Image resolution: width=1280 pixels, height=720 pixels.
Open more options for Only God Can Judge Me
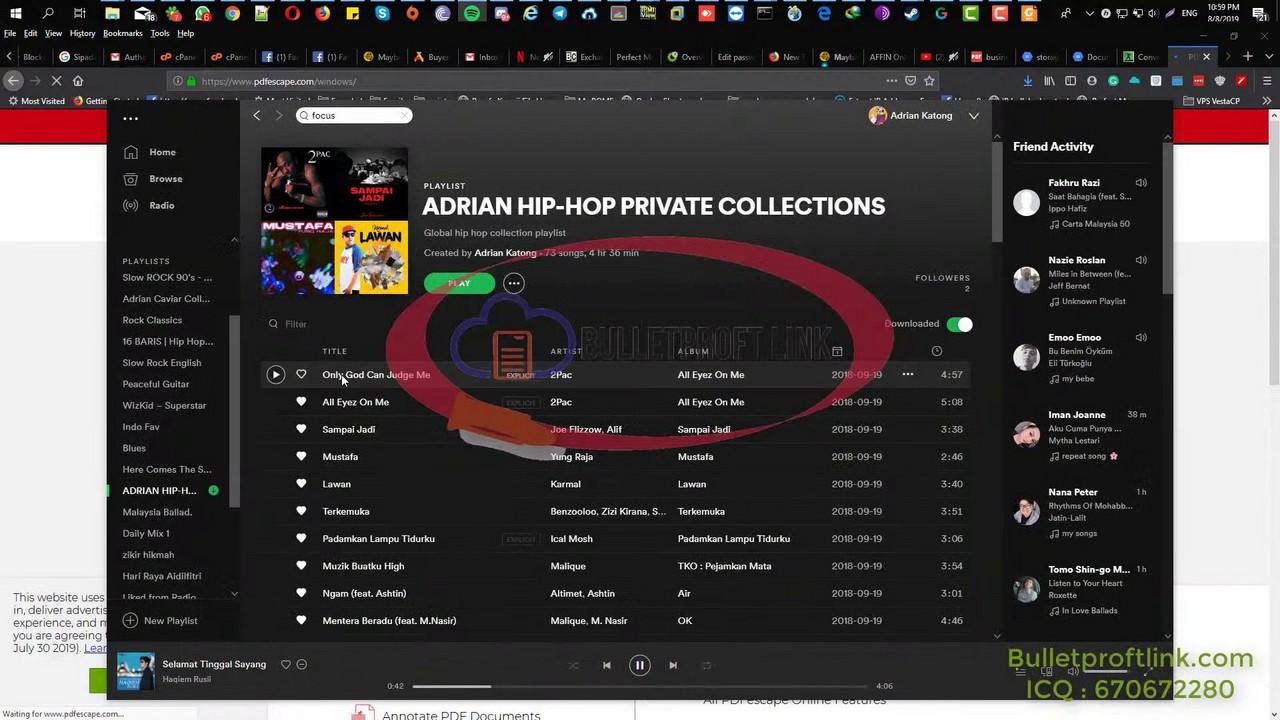pyautogui.click(x=908, y=375)
